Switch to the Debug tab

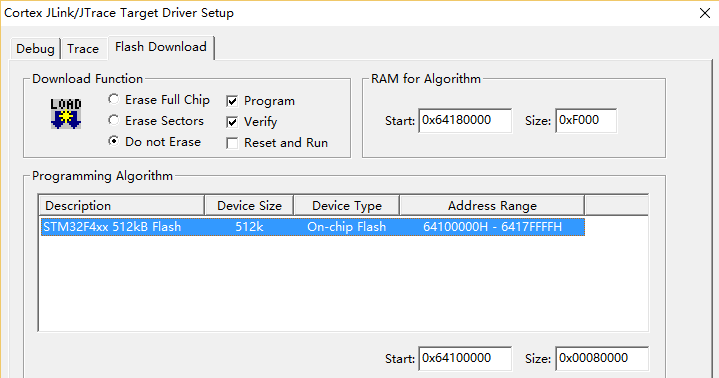35,49
